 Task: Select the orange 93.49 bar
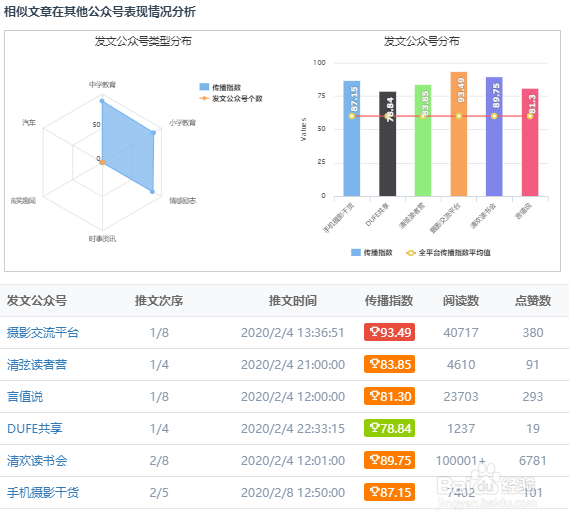point(459,134)
